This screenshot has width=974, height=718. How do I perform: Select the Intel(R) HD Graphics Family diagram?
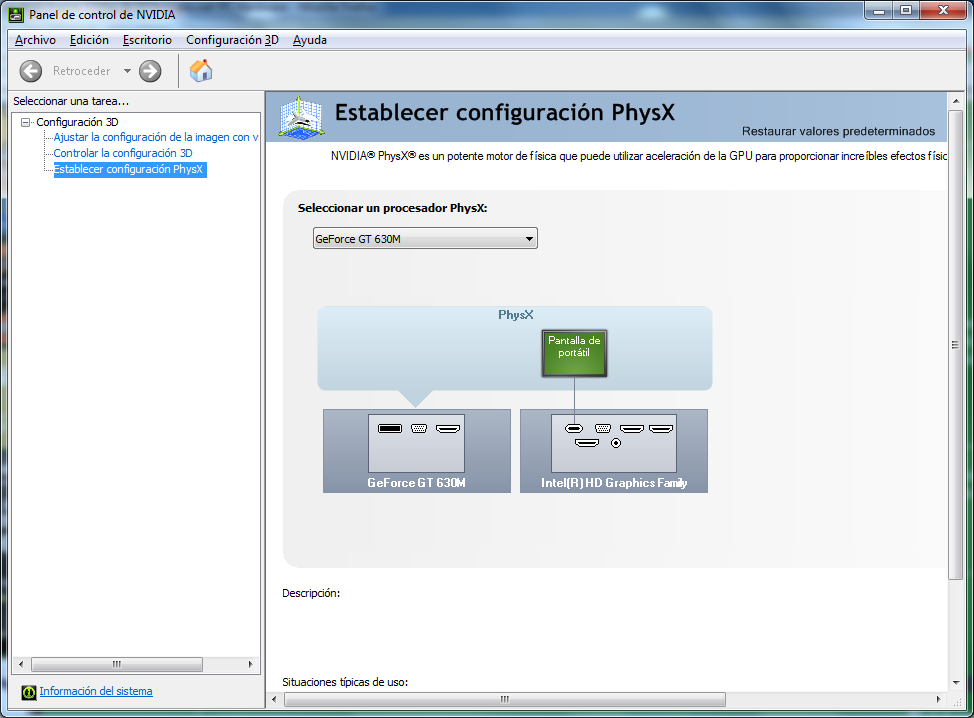point(614,451)
